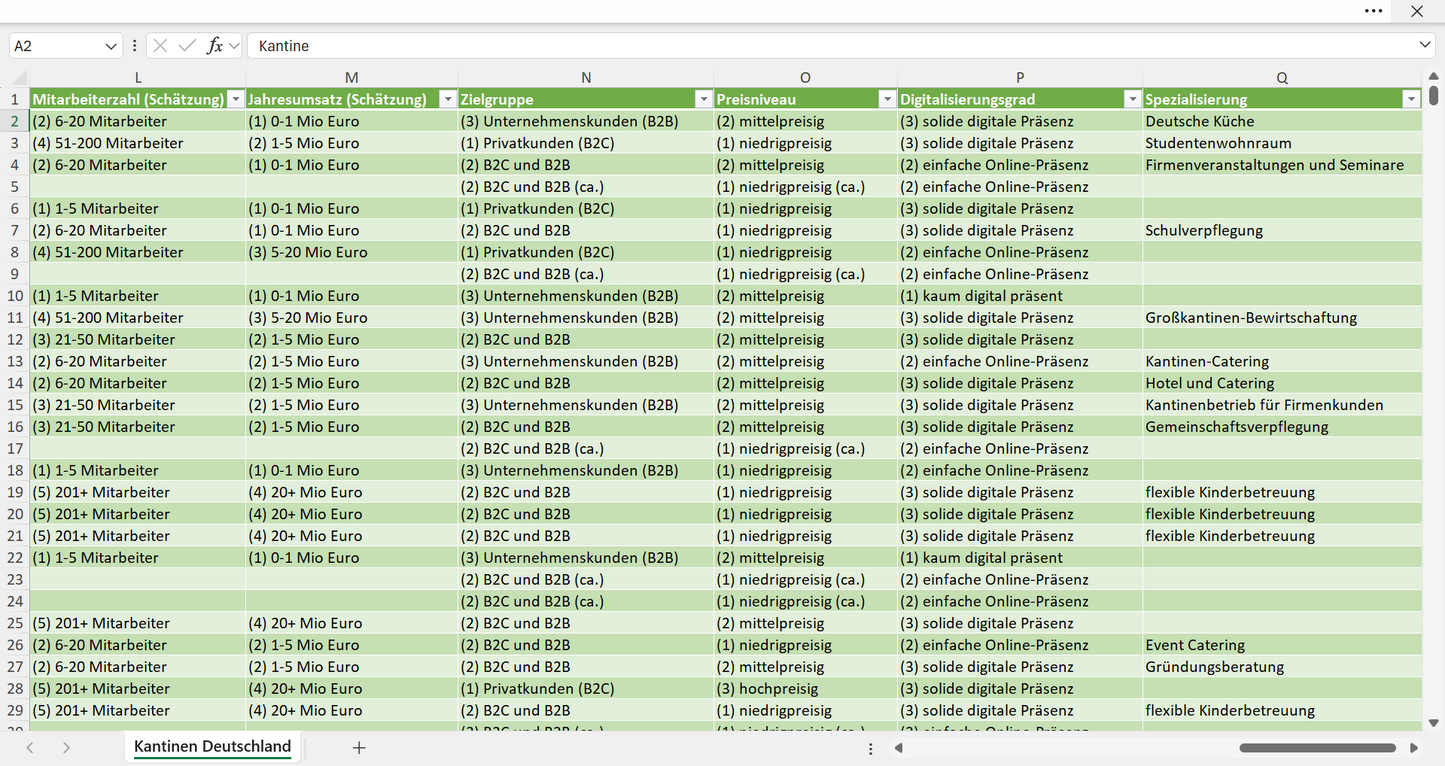
Task: Open the Kantinen Deutschland sheet tab
Action: [x=212, y=747]
